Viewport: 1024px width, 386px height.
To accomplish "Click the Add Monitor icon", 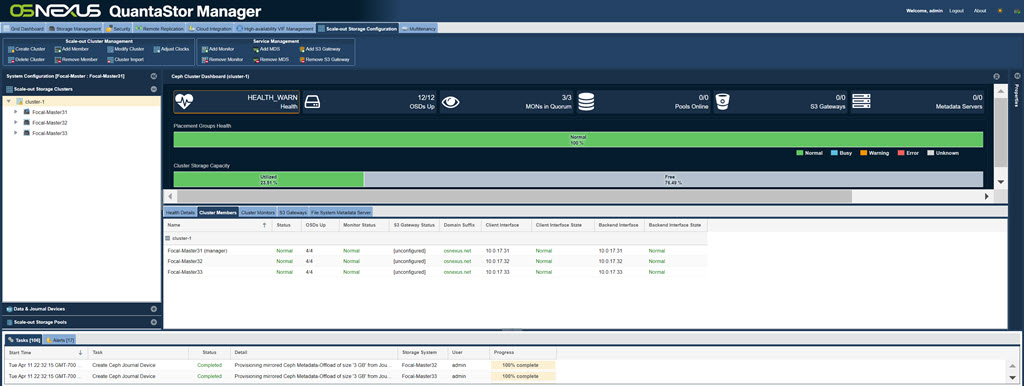I will pos(204,49).
